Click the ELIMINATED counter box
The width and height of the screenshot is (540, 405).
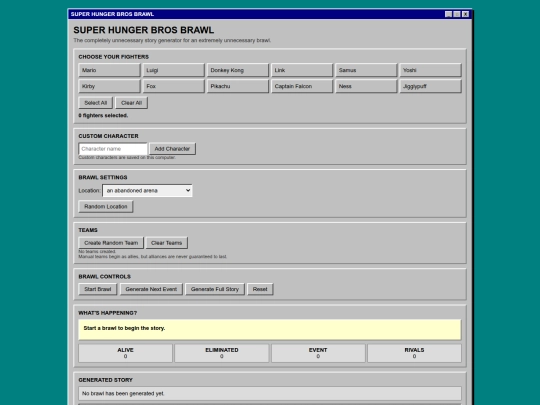(222, 353)
